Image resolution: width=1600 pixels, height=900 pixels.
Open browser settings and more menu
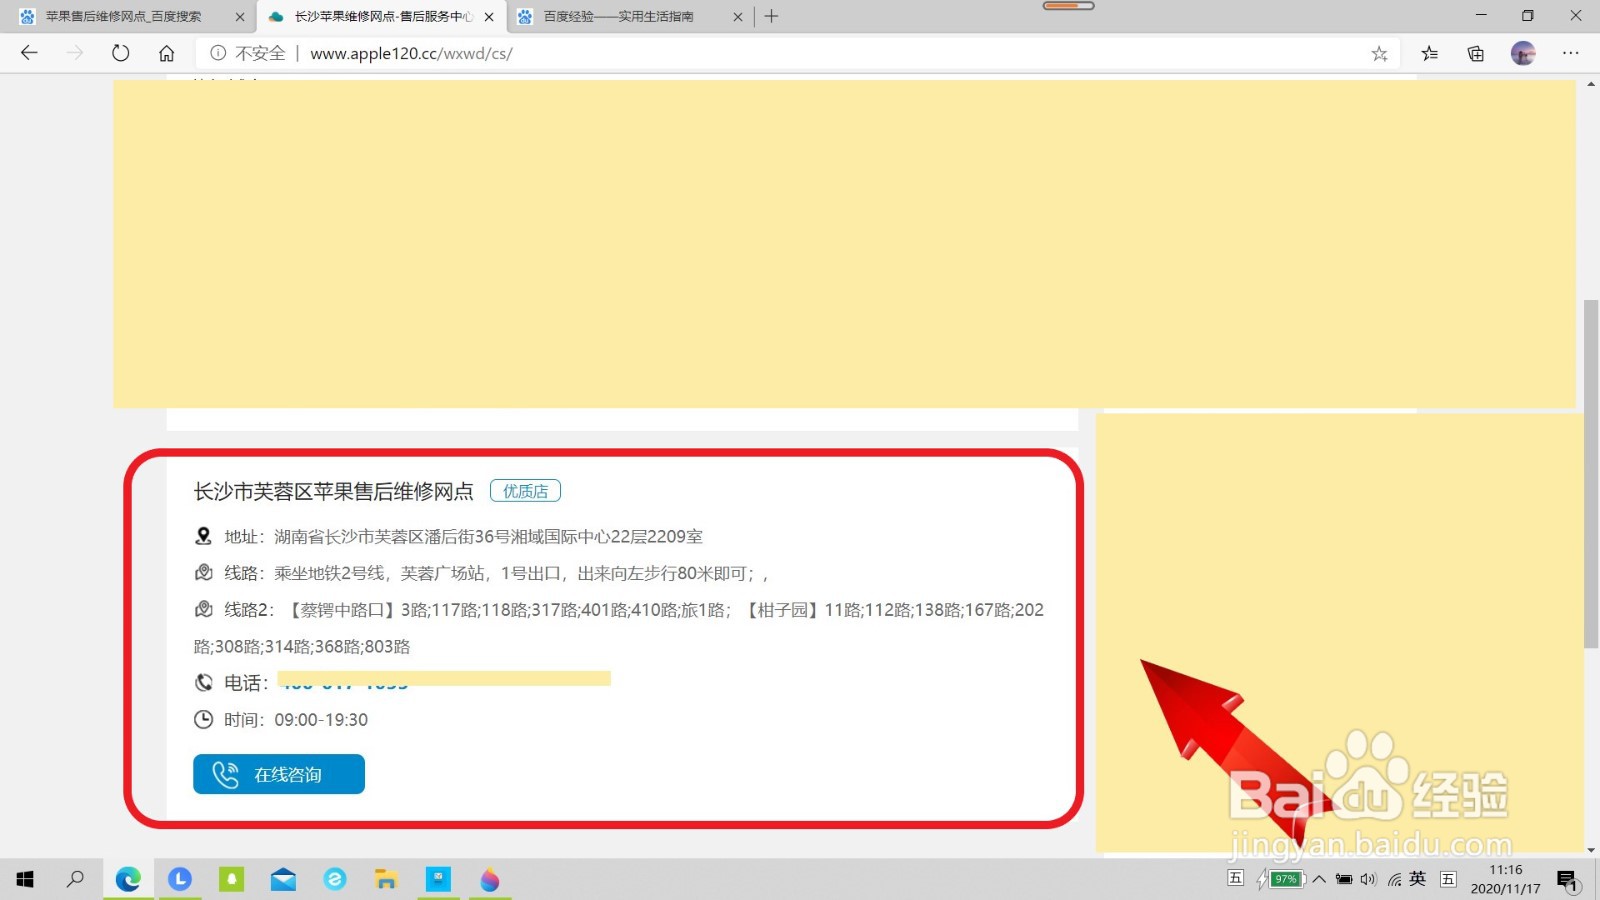[1571, 53]
